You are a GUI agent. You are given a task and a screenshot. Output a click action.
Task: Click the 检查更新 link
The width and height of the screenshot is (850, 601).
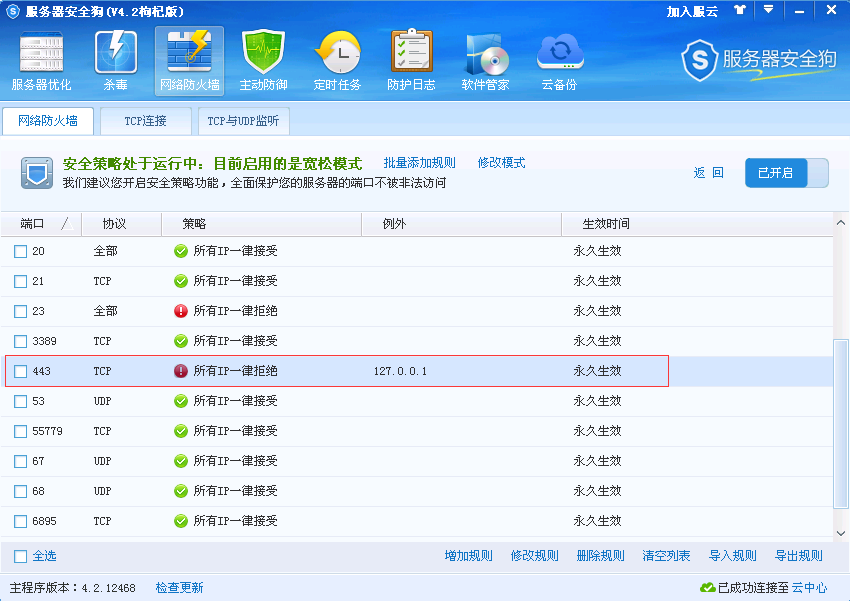point(179,588)
